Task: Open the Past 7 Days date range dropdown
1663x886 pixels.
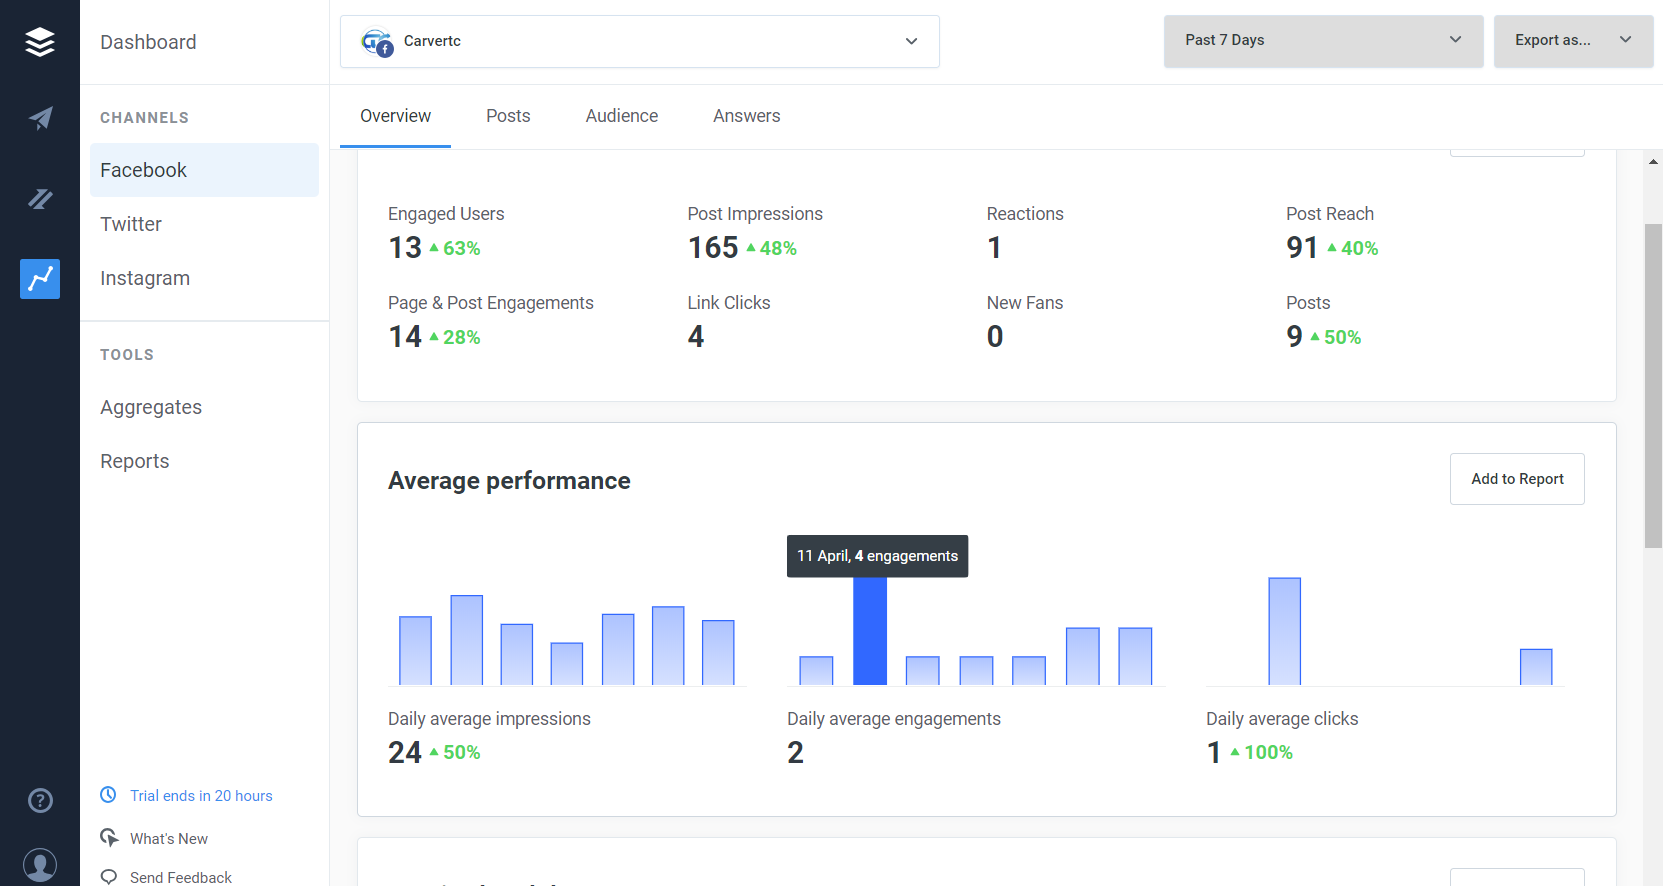Action: [x=1323, y=41]
